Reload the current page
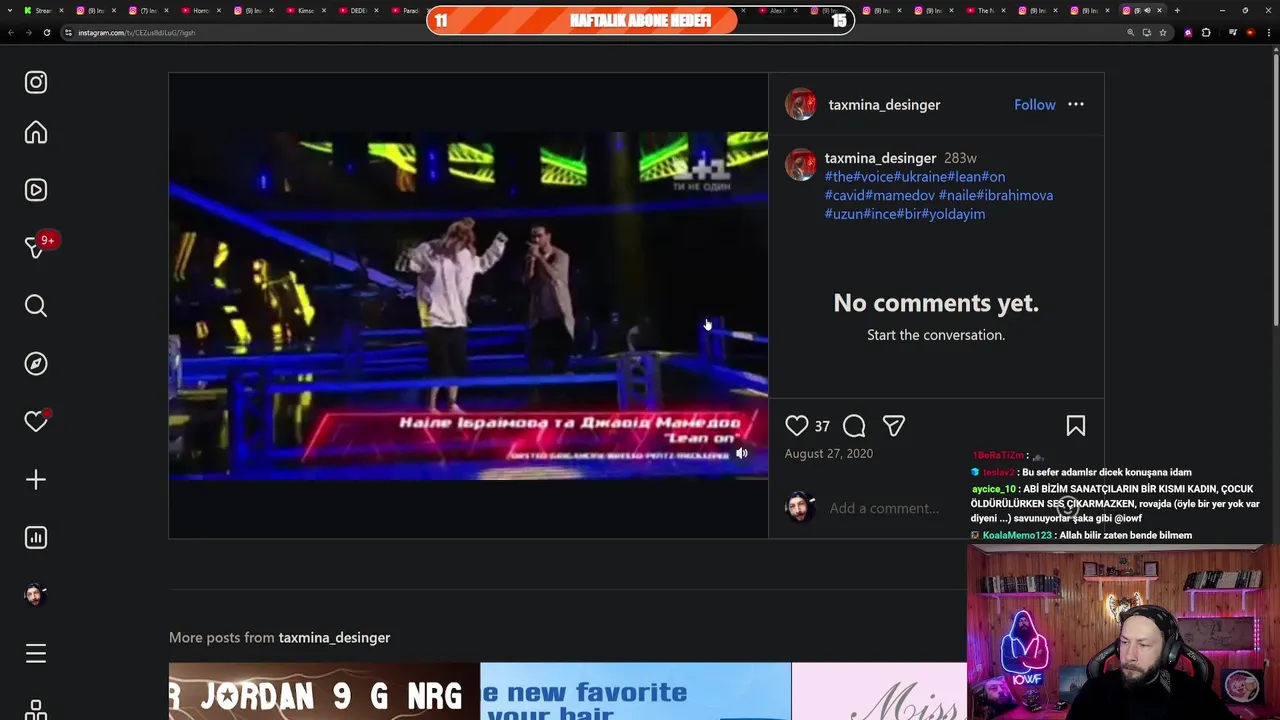The width and height of the screenshot is (1280, 720). click(47, 32)
